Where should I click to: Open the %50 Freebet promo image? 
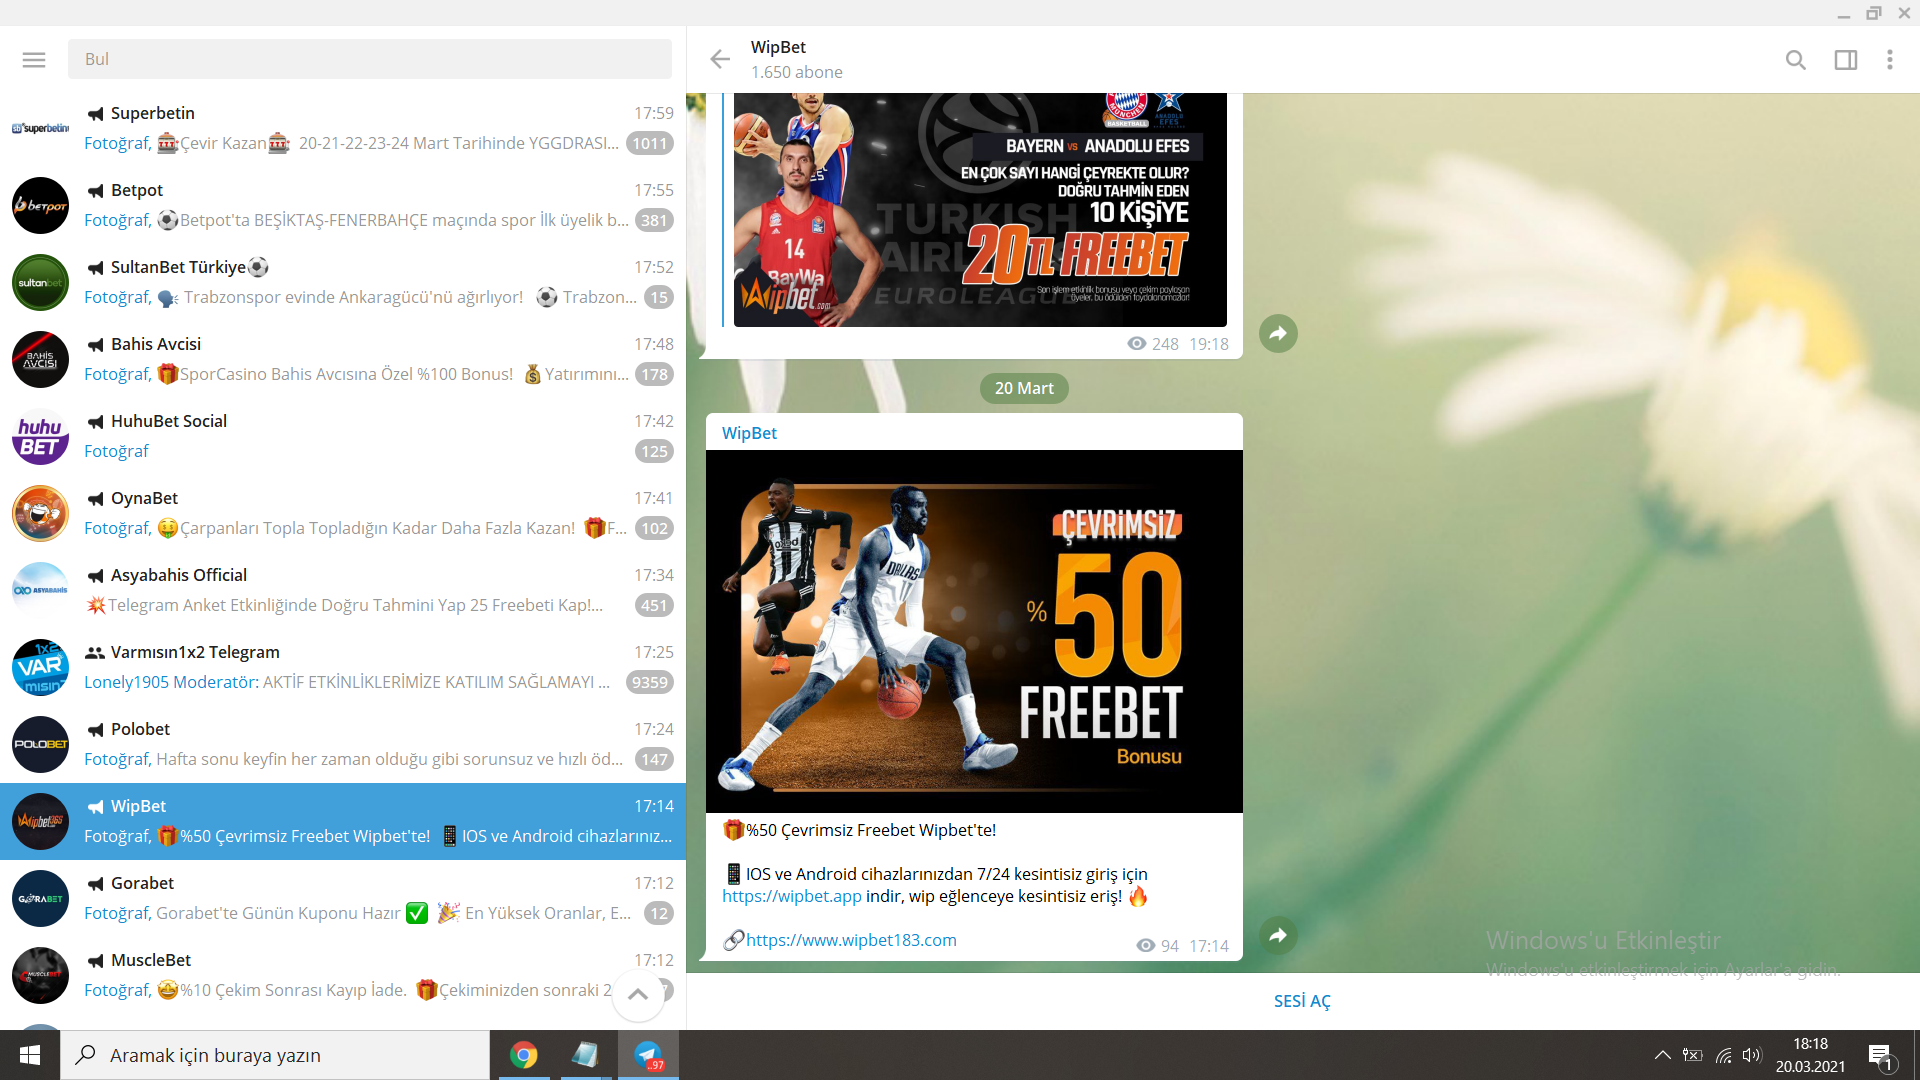pyautogui.click(x=974, y=631)
